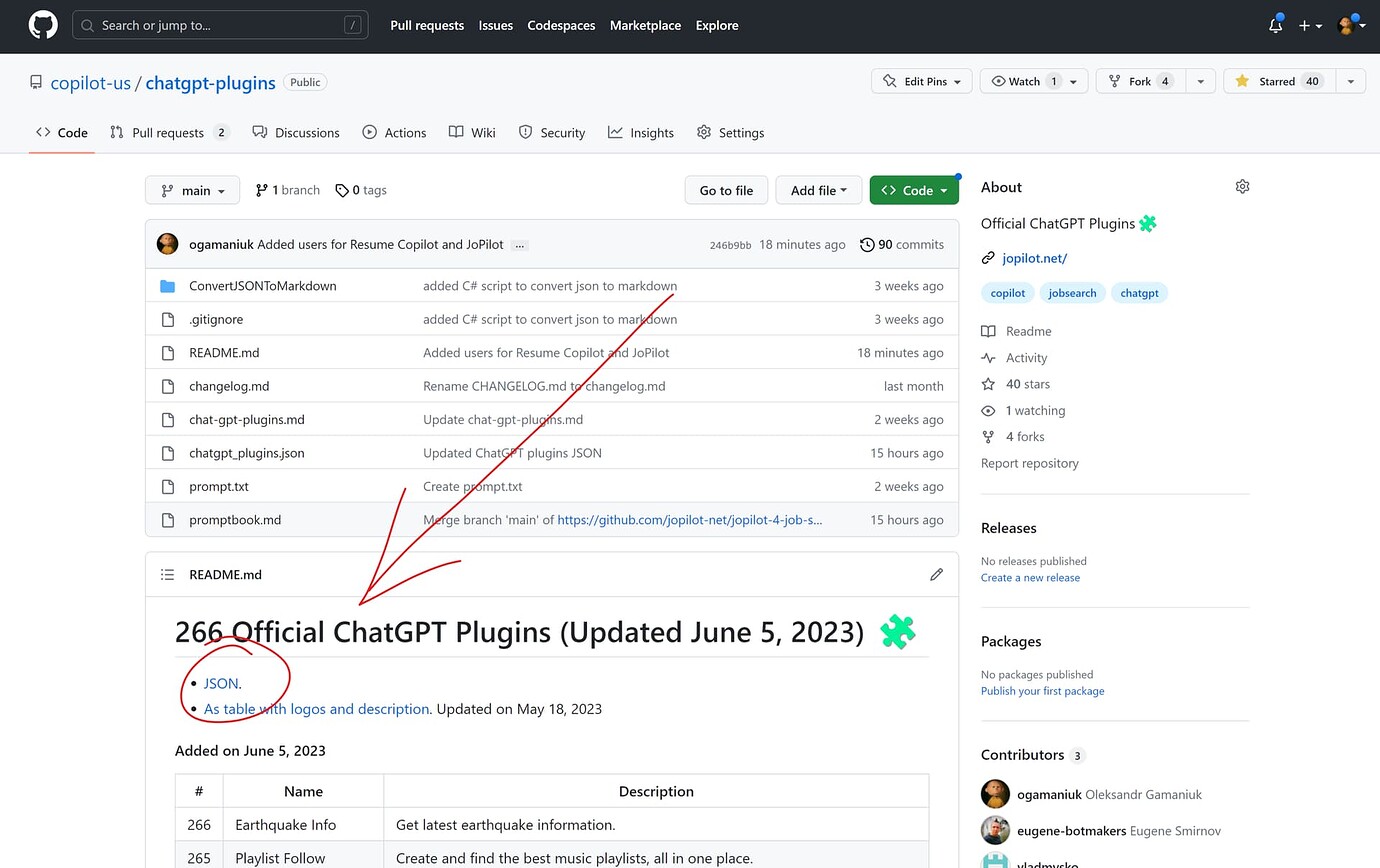
Task: Open the Wiki tab book icon
Action: (x=457, y=131)
